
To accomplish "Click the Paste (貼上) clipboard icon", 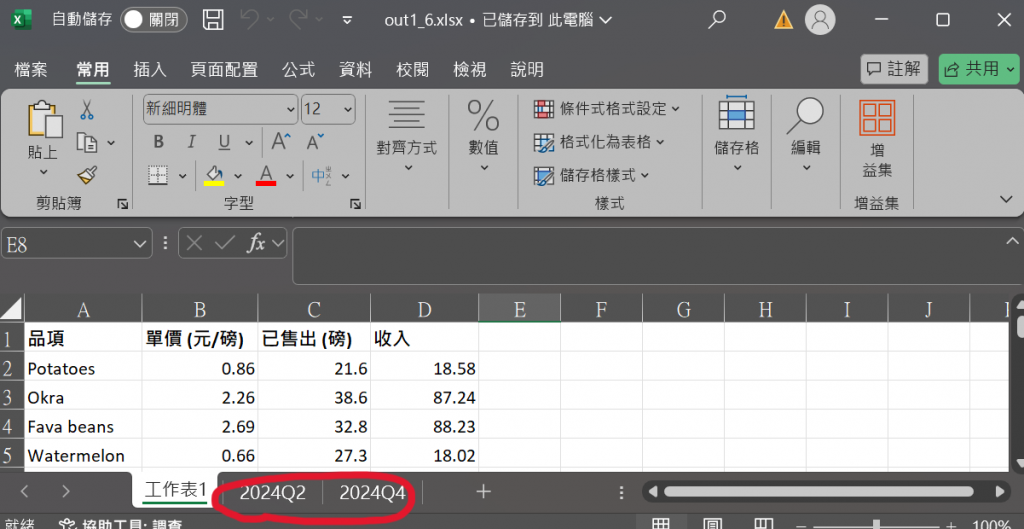I will point(44,121).
